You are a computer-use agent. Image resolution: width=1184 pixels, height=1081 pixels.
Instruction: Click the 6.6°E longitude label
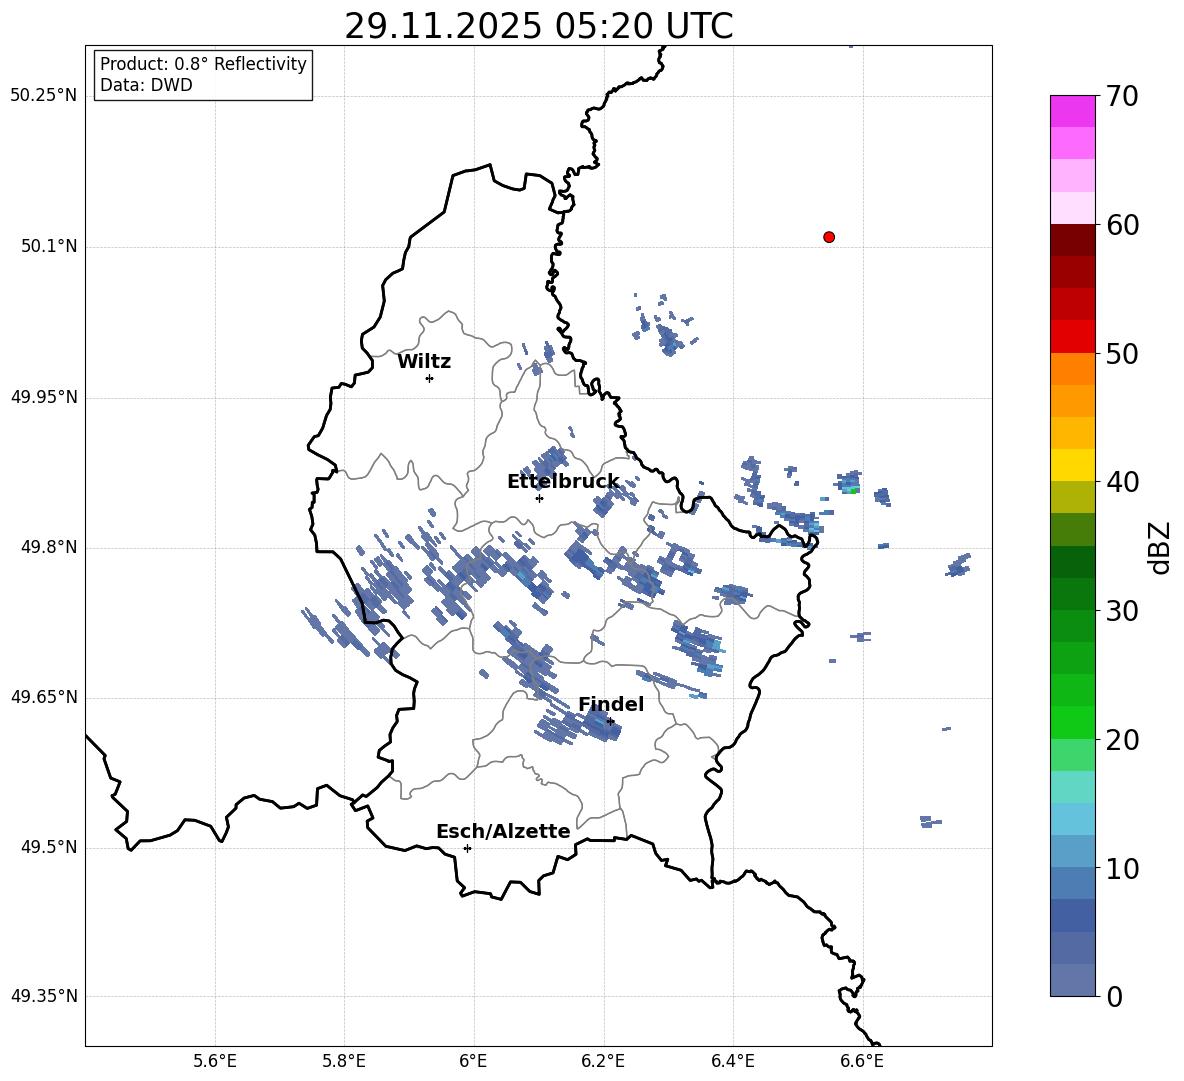[x=862, y=1061]
